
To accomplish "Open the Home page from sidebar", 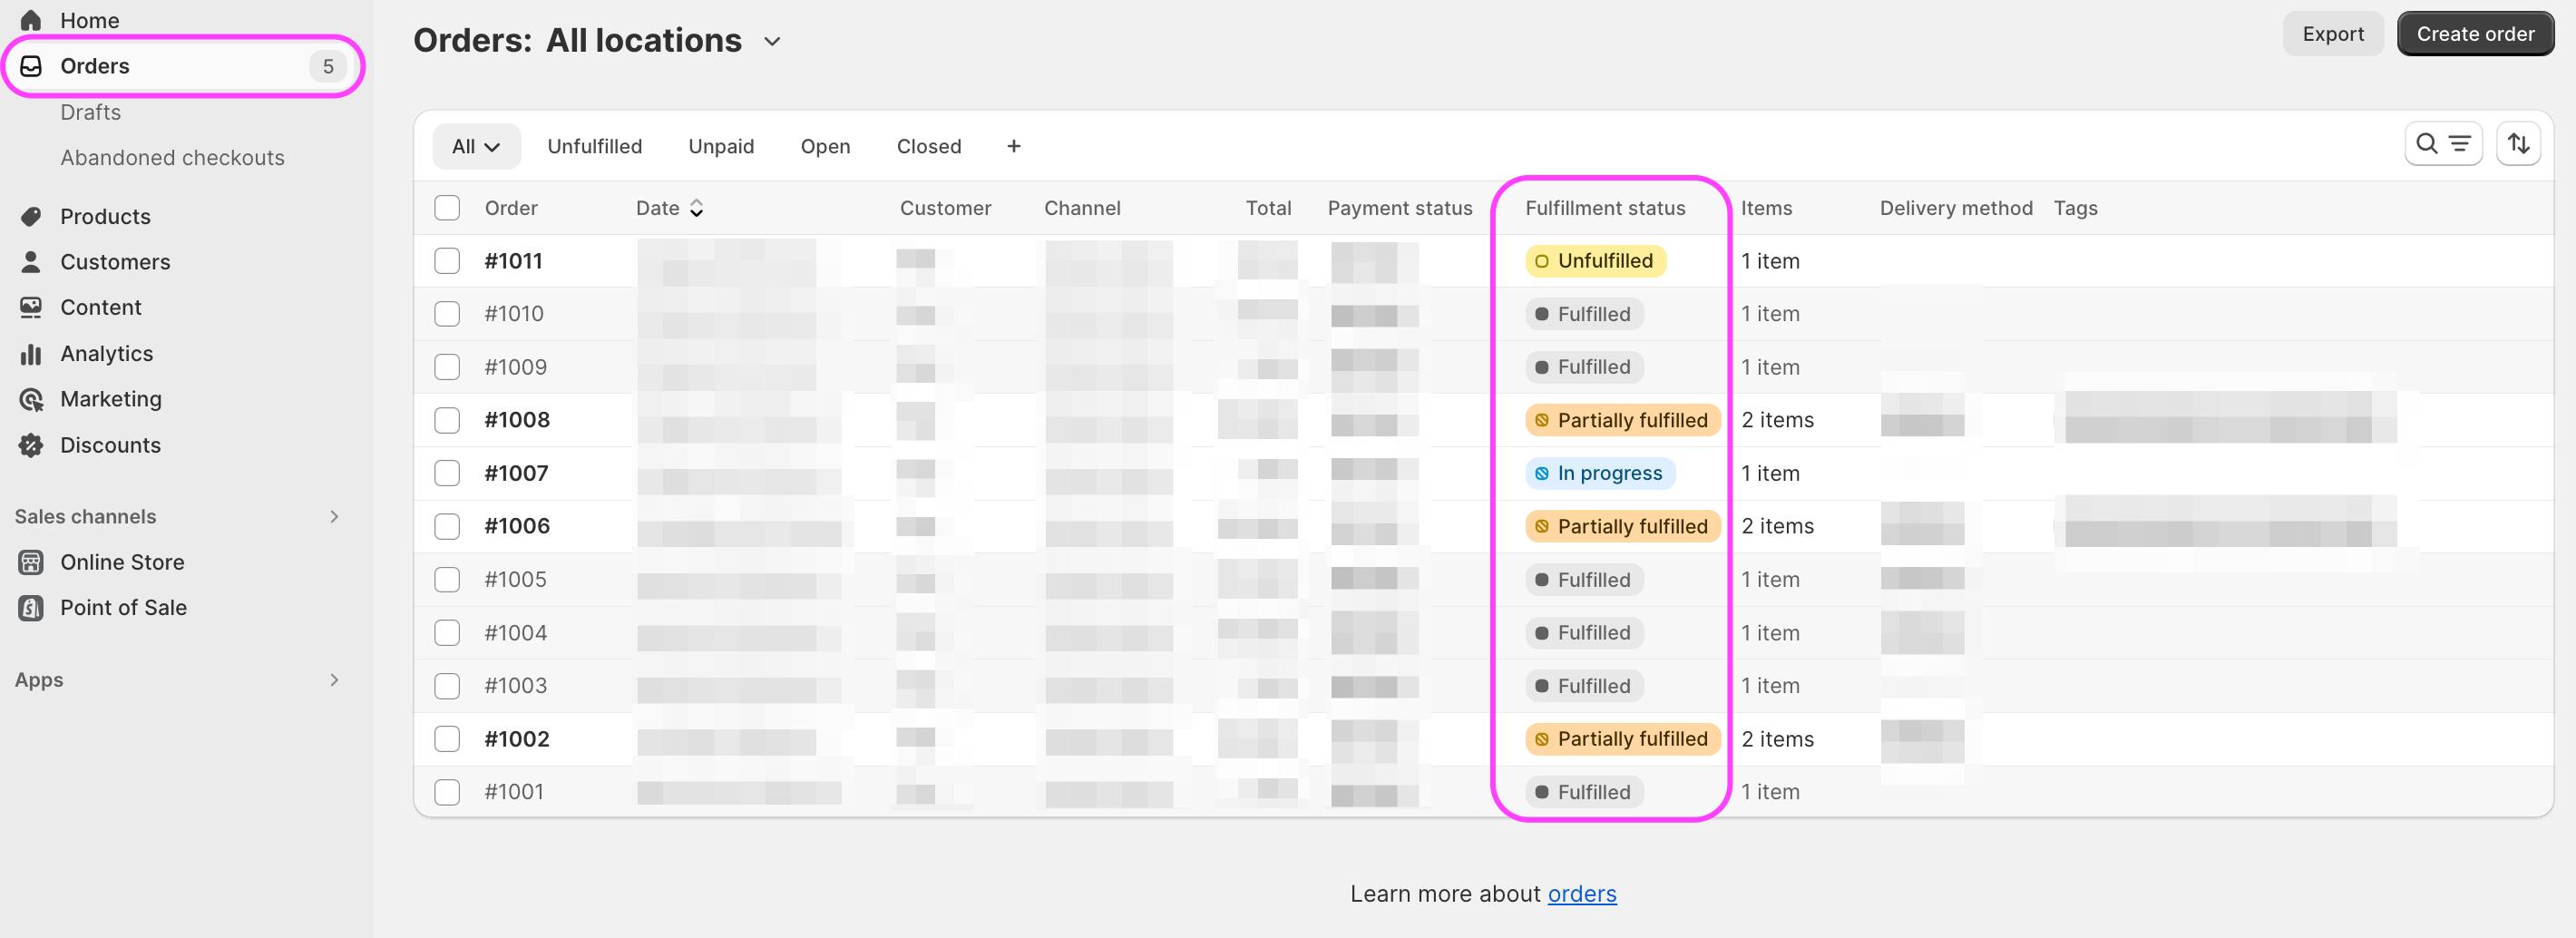I will tap(88, 19).
